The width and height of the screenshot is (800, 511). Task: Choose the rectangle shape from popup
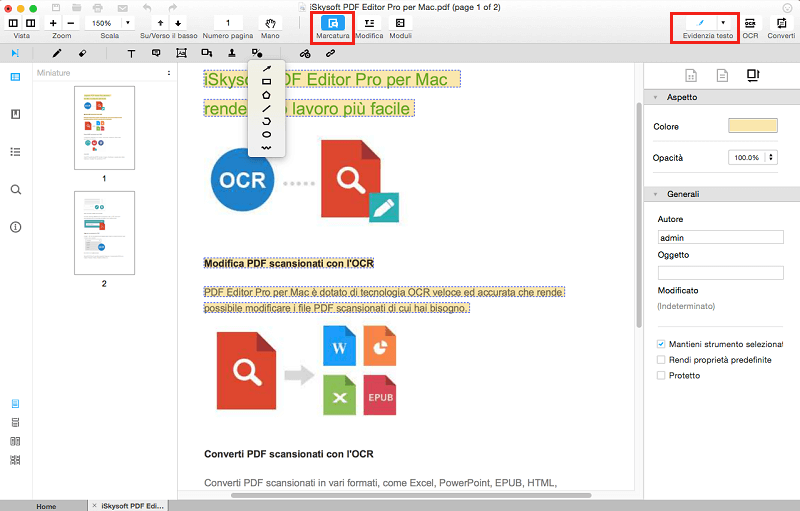click(x=266, y=82)
